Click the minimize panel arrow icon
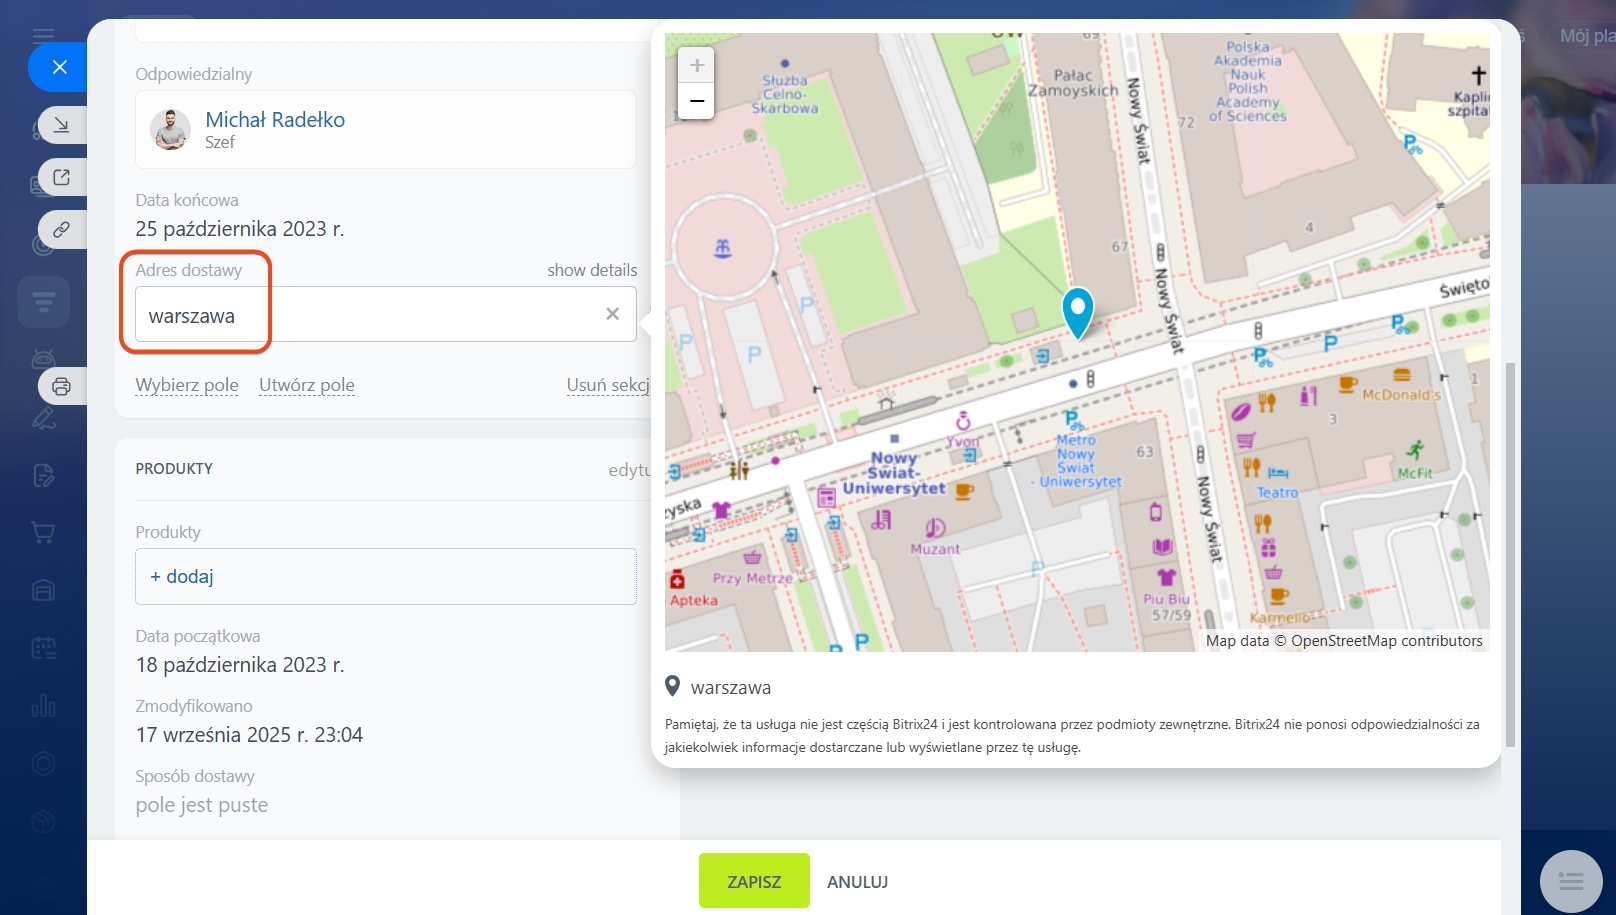Viewport: 1616px width, 915px height. pyautogui.click(x=61, y=125)
